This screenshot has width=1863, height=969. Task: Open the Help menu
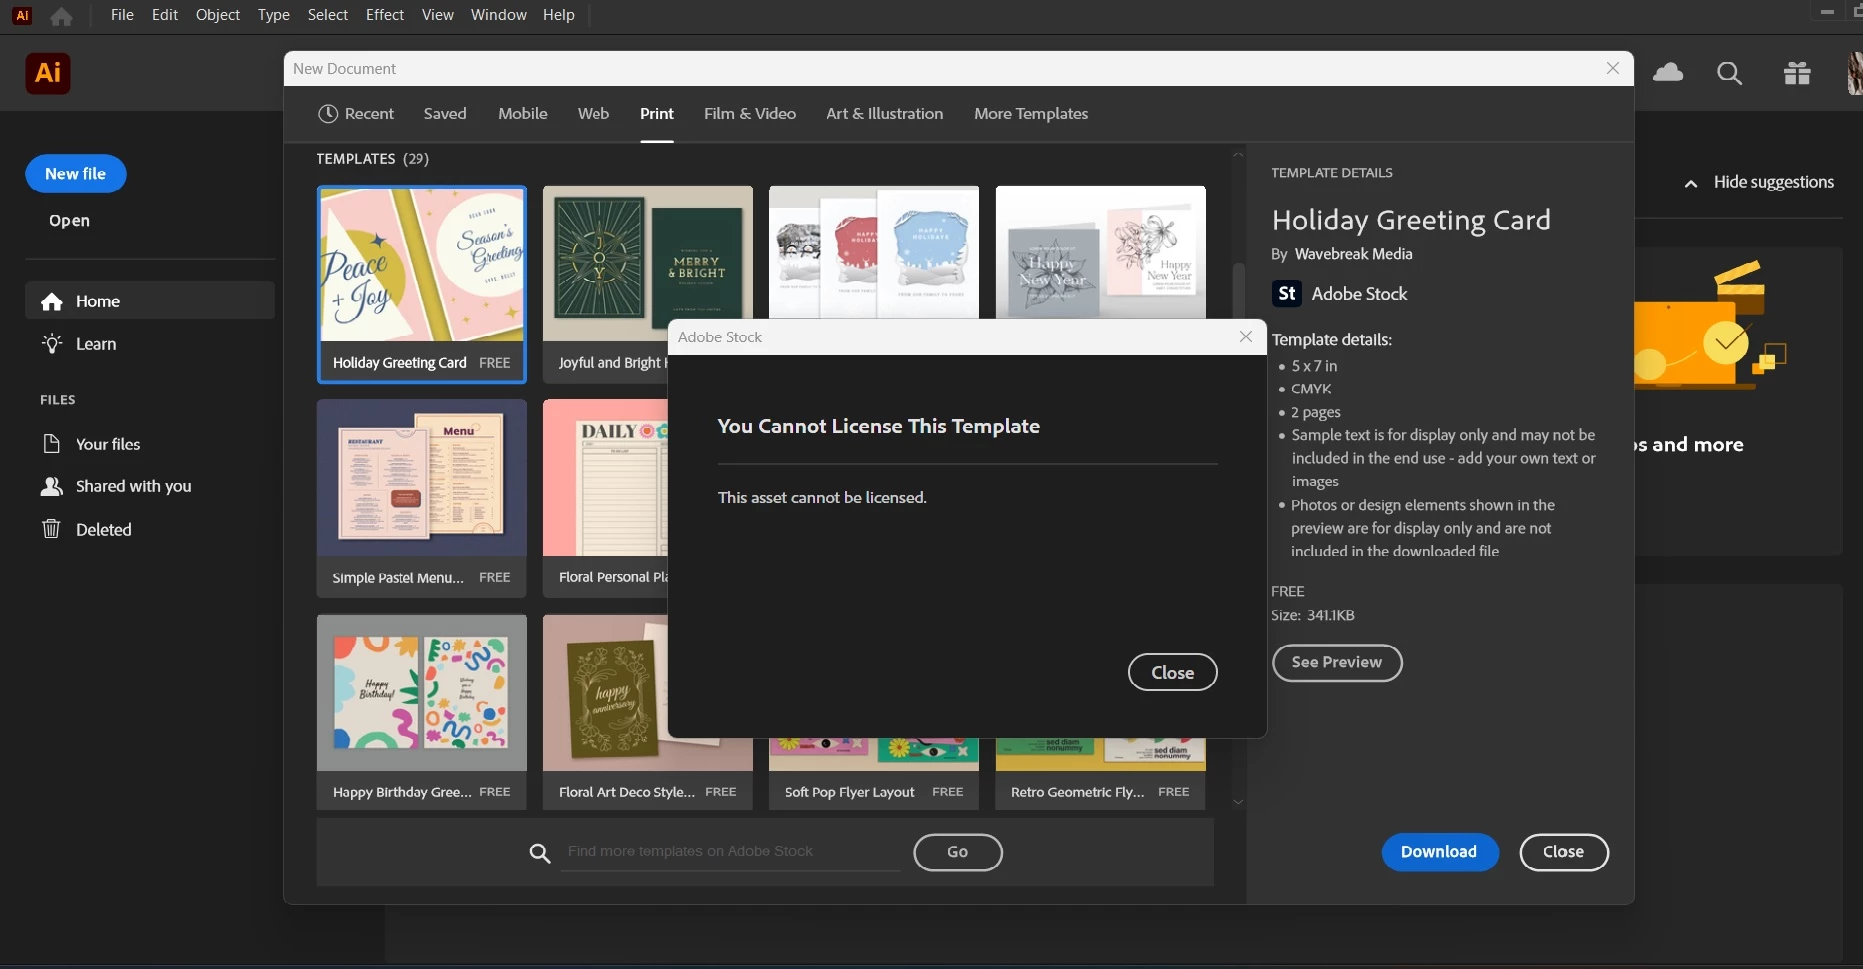[x=559, y=15]
